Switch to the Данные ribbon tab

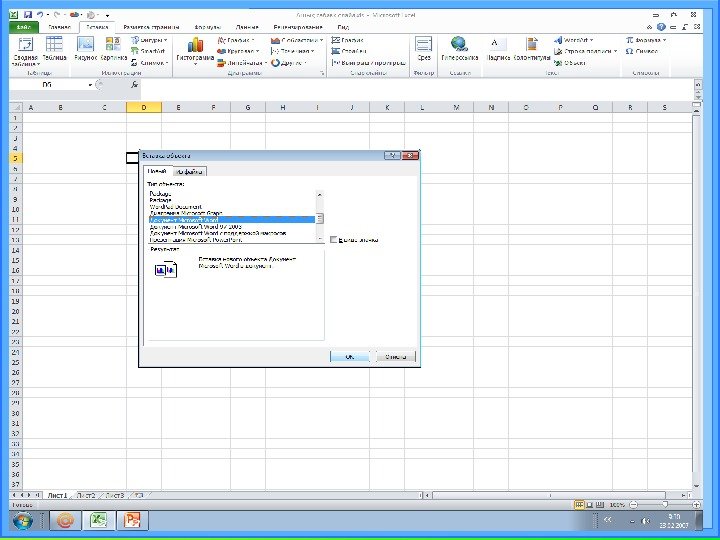[x=247, y=27]
